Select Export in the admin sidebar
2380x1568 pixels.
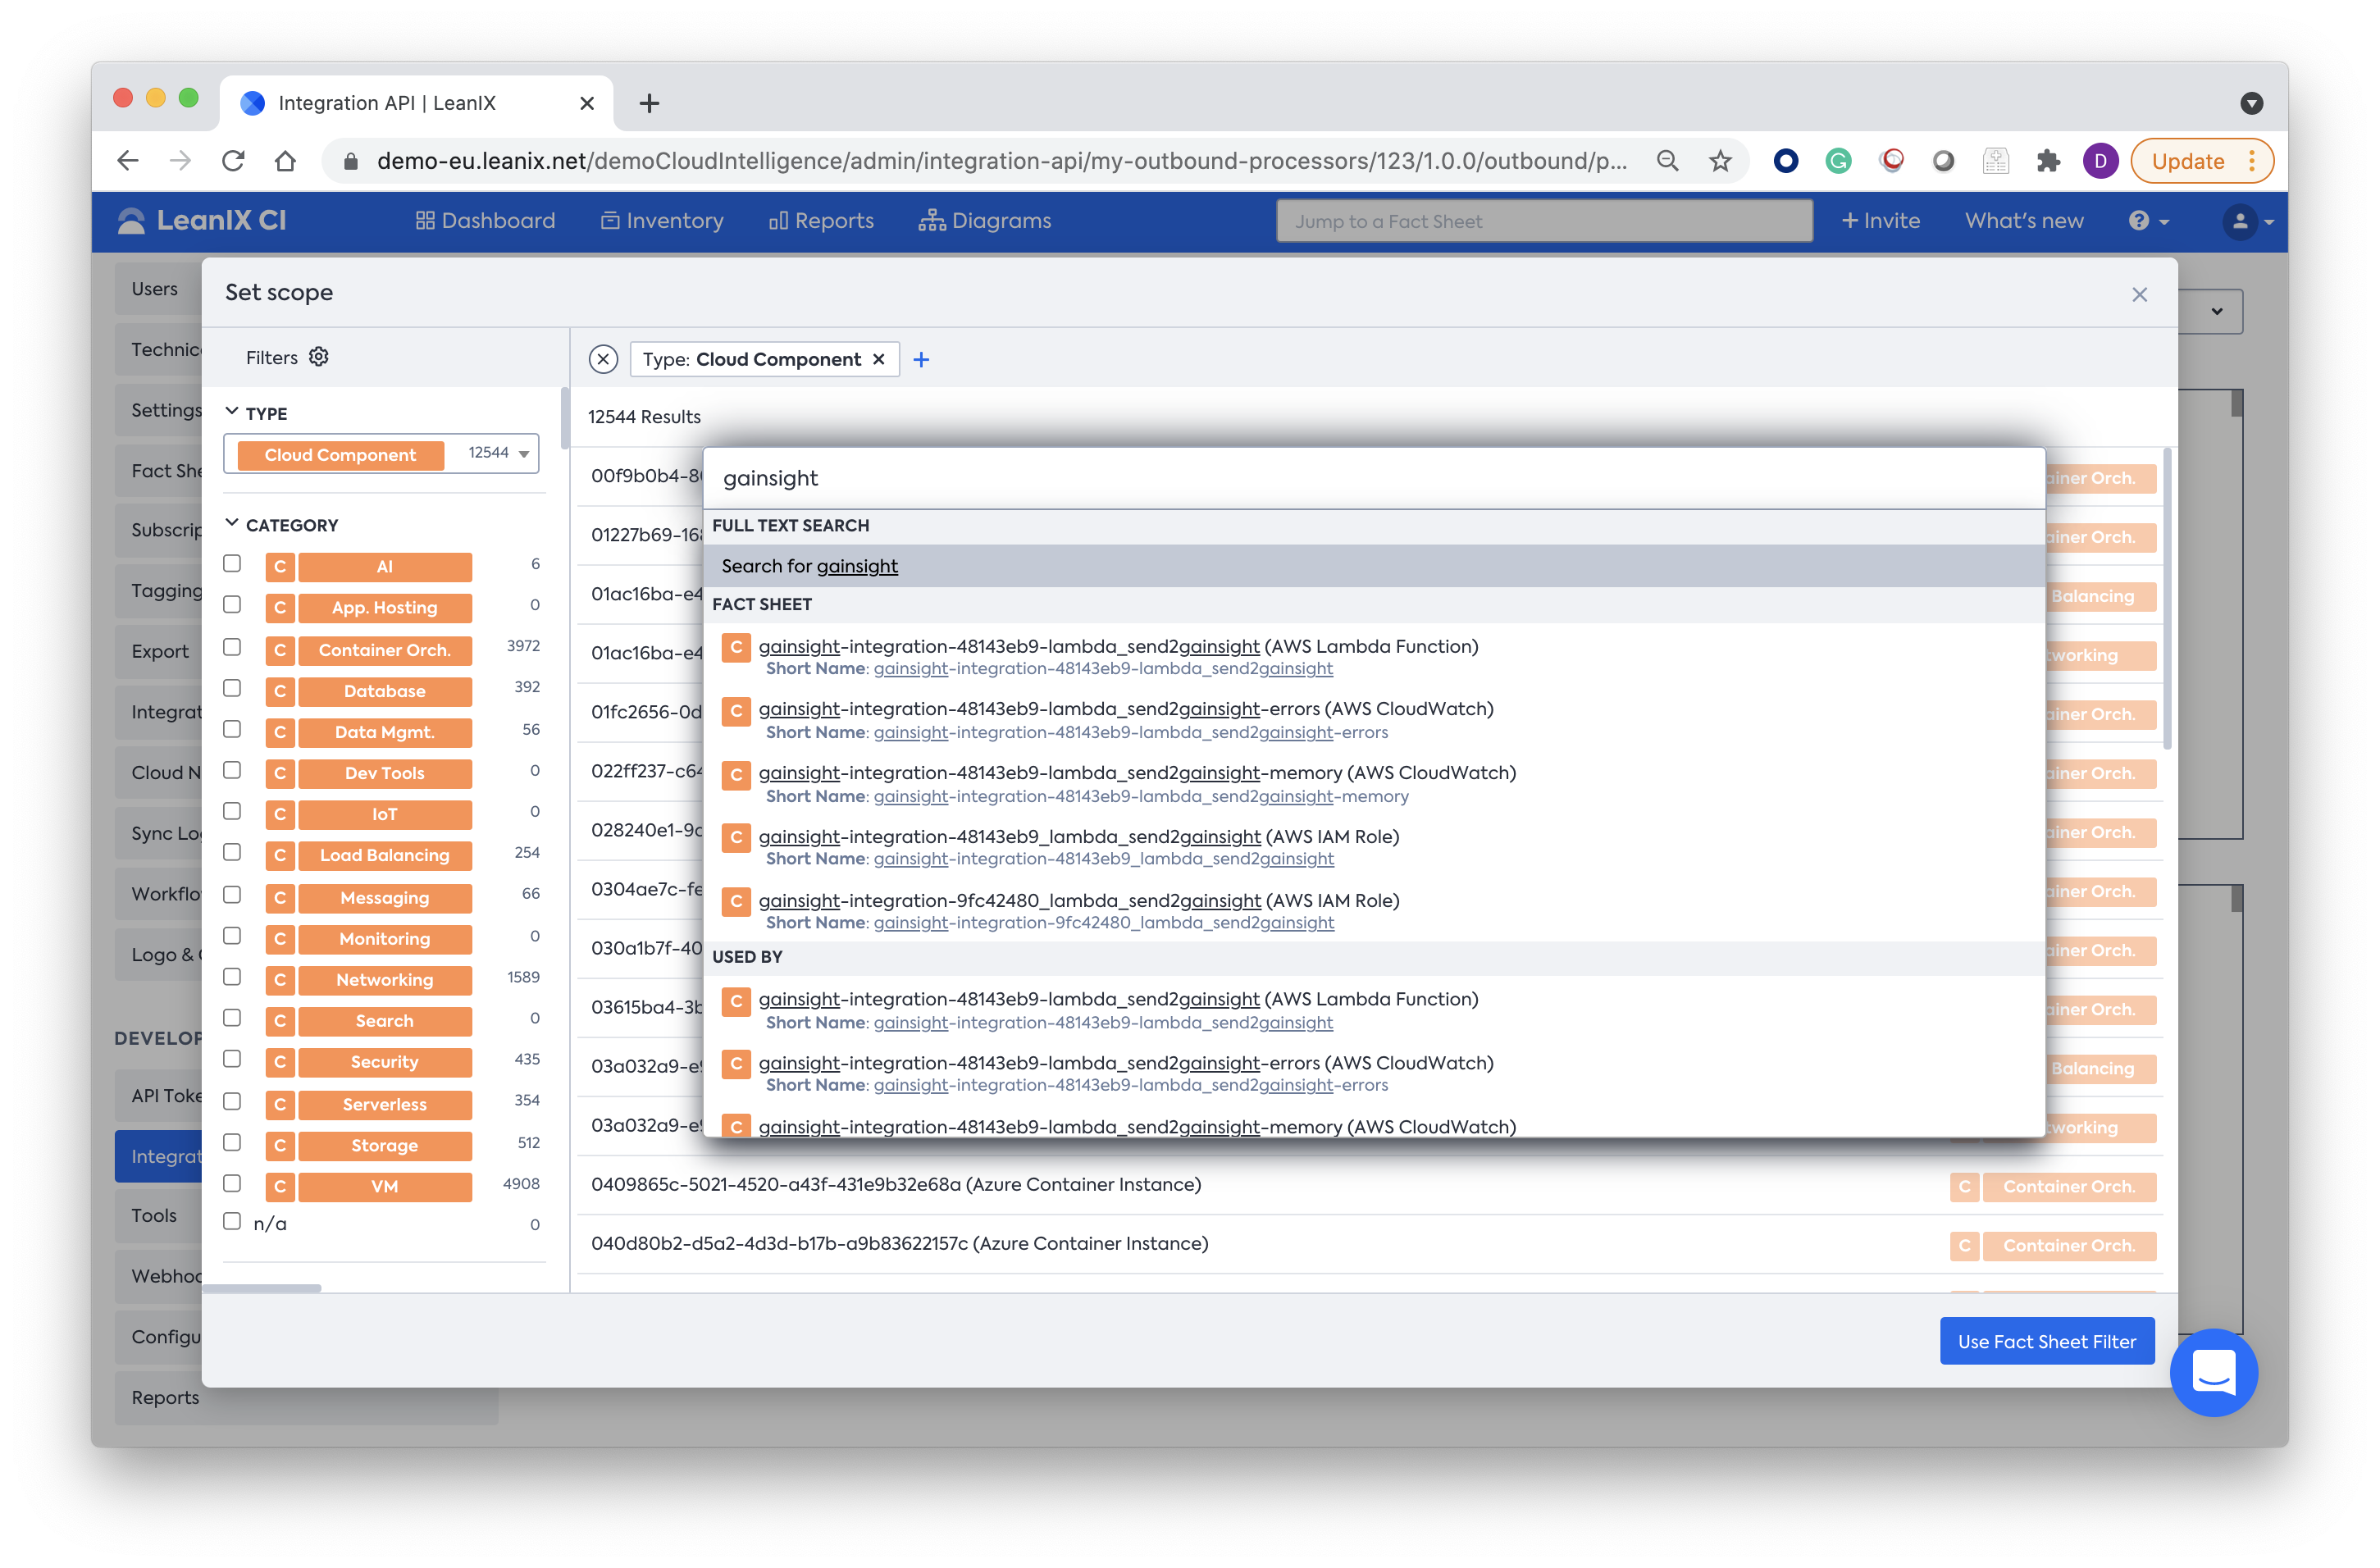tap(160, 652)
